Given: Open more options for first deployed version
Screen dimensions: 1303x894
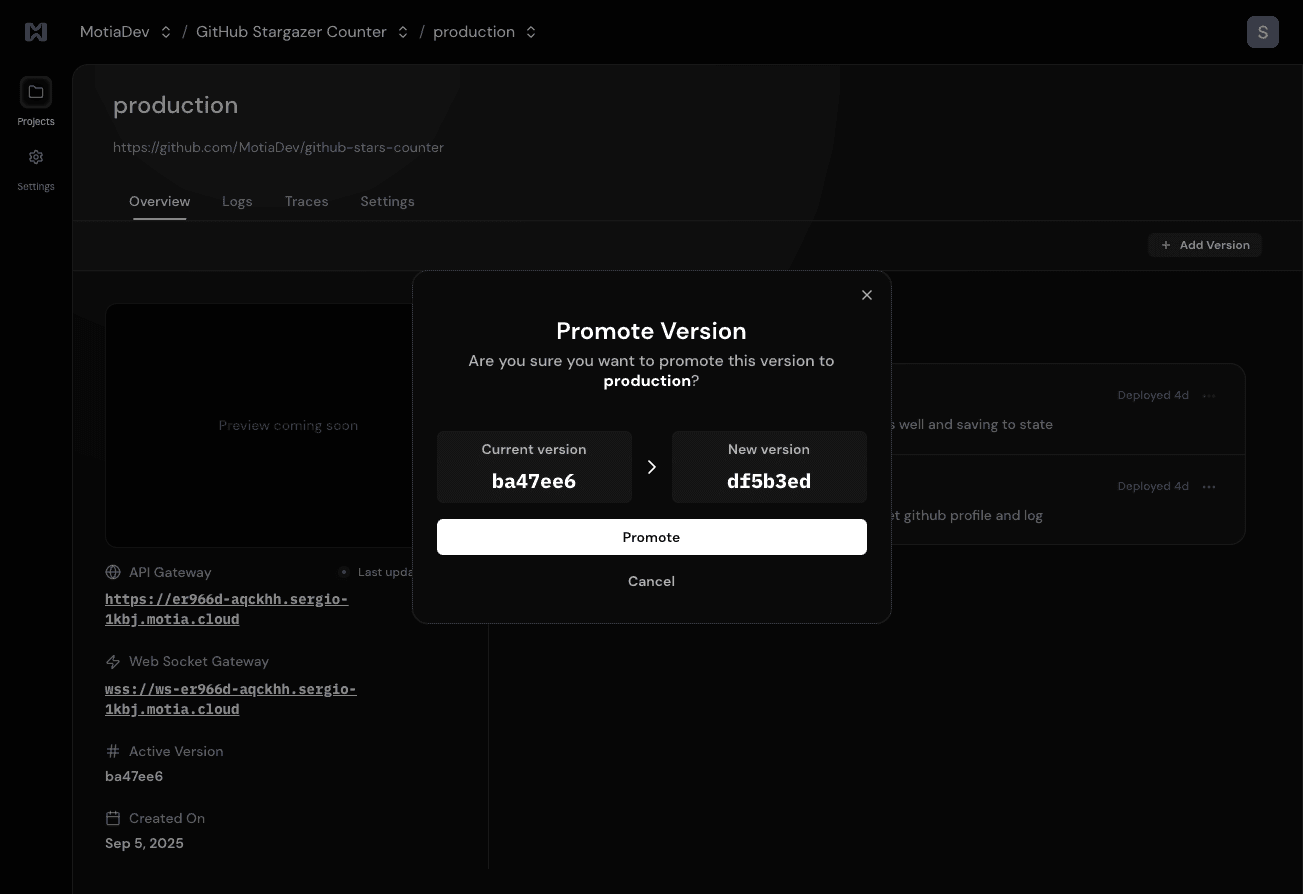Looking at the screenshot, I should click(1209, 396).
